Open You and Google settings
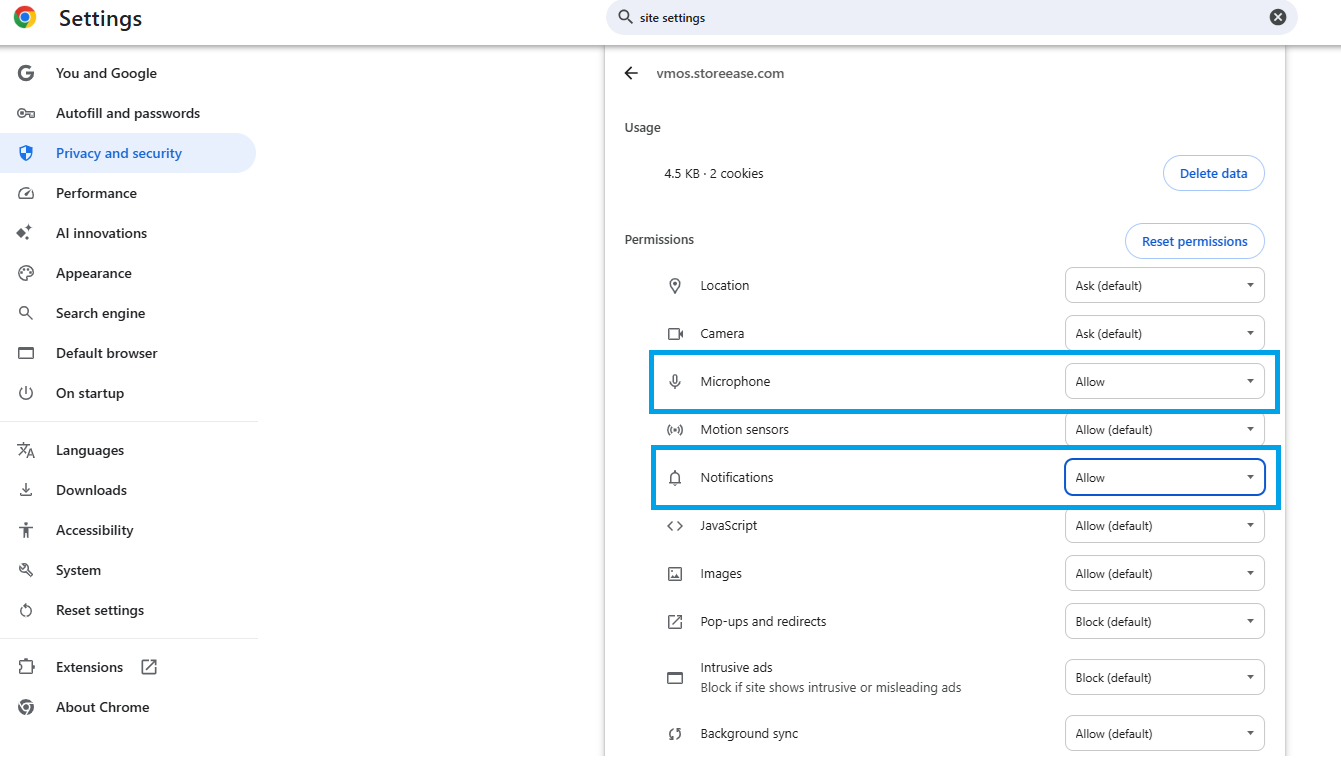The image size is (1341, 761). (128, 73)
